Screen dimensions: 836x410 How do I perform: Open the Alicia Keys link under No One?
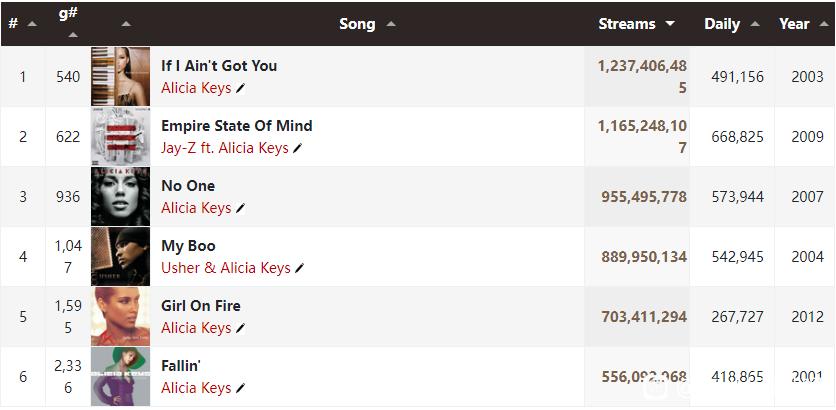click(x=196, y=208)
